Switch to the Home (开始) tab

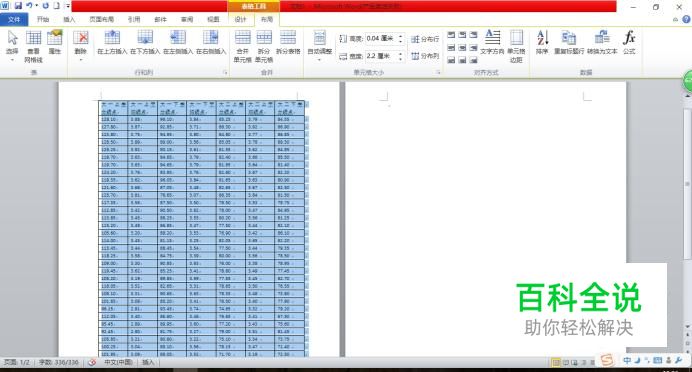[x=43, y=19]
